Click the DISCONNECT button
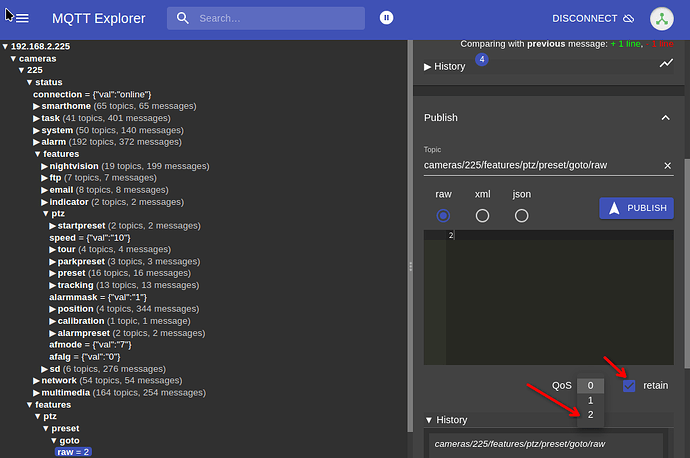690x458 pixels. 593,18
